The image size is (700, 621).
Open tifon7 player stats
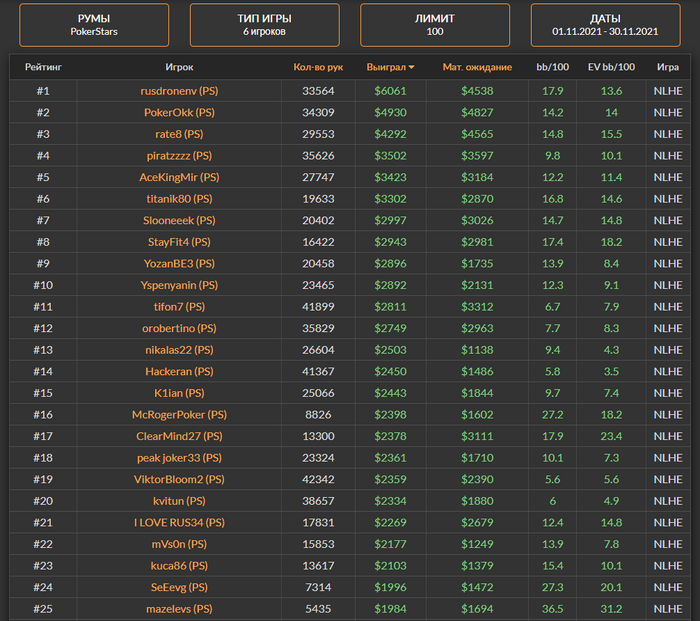(179, 307)
